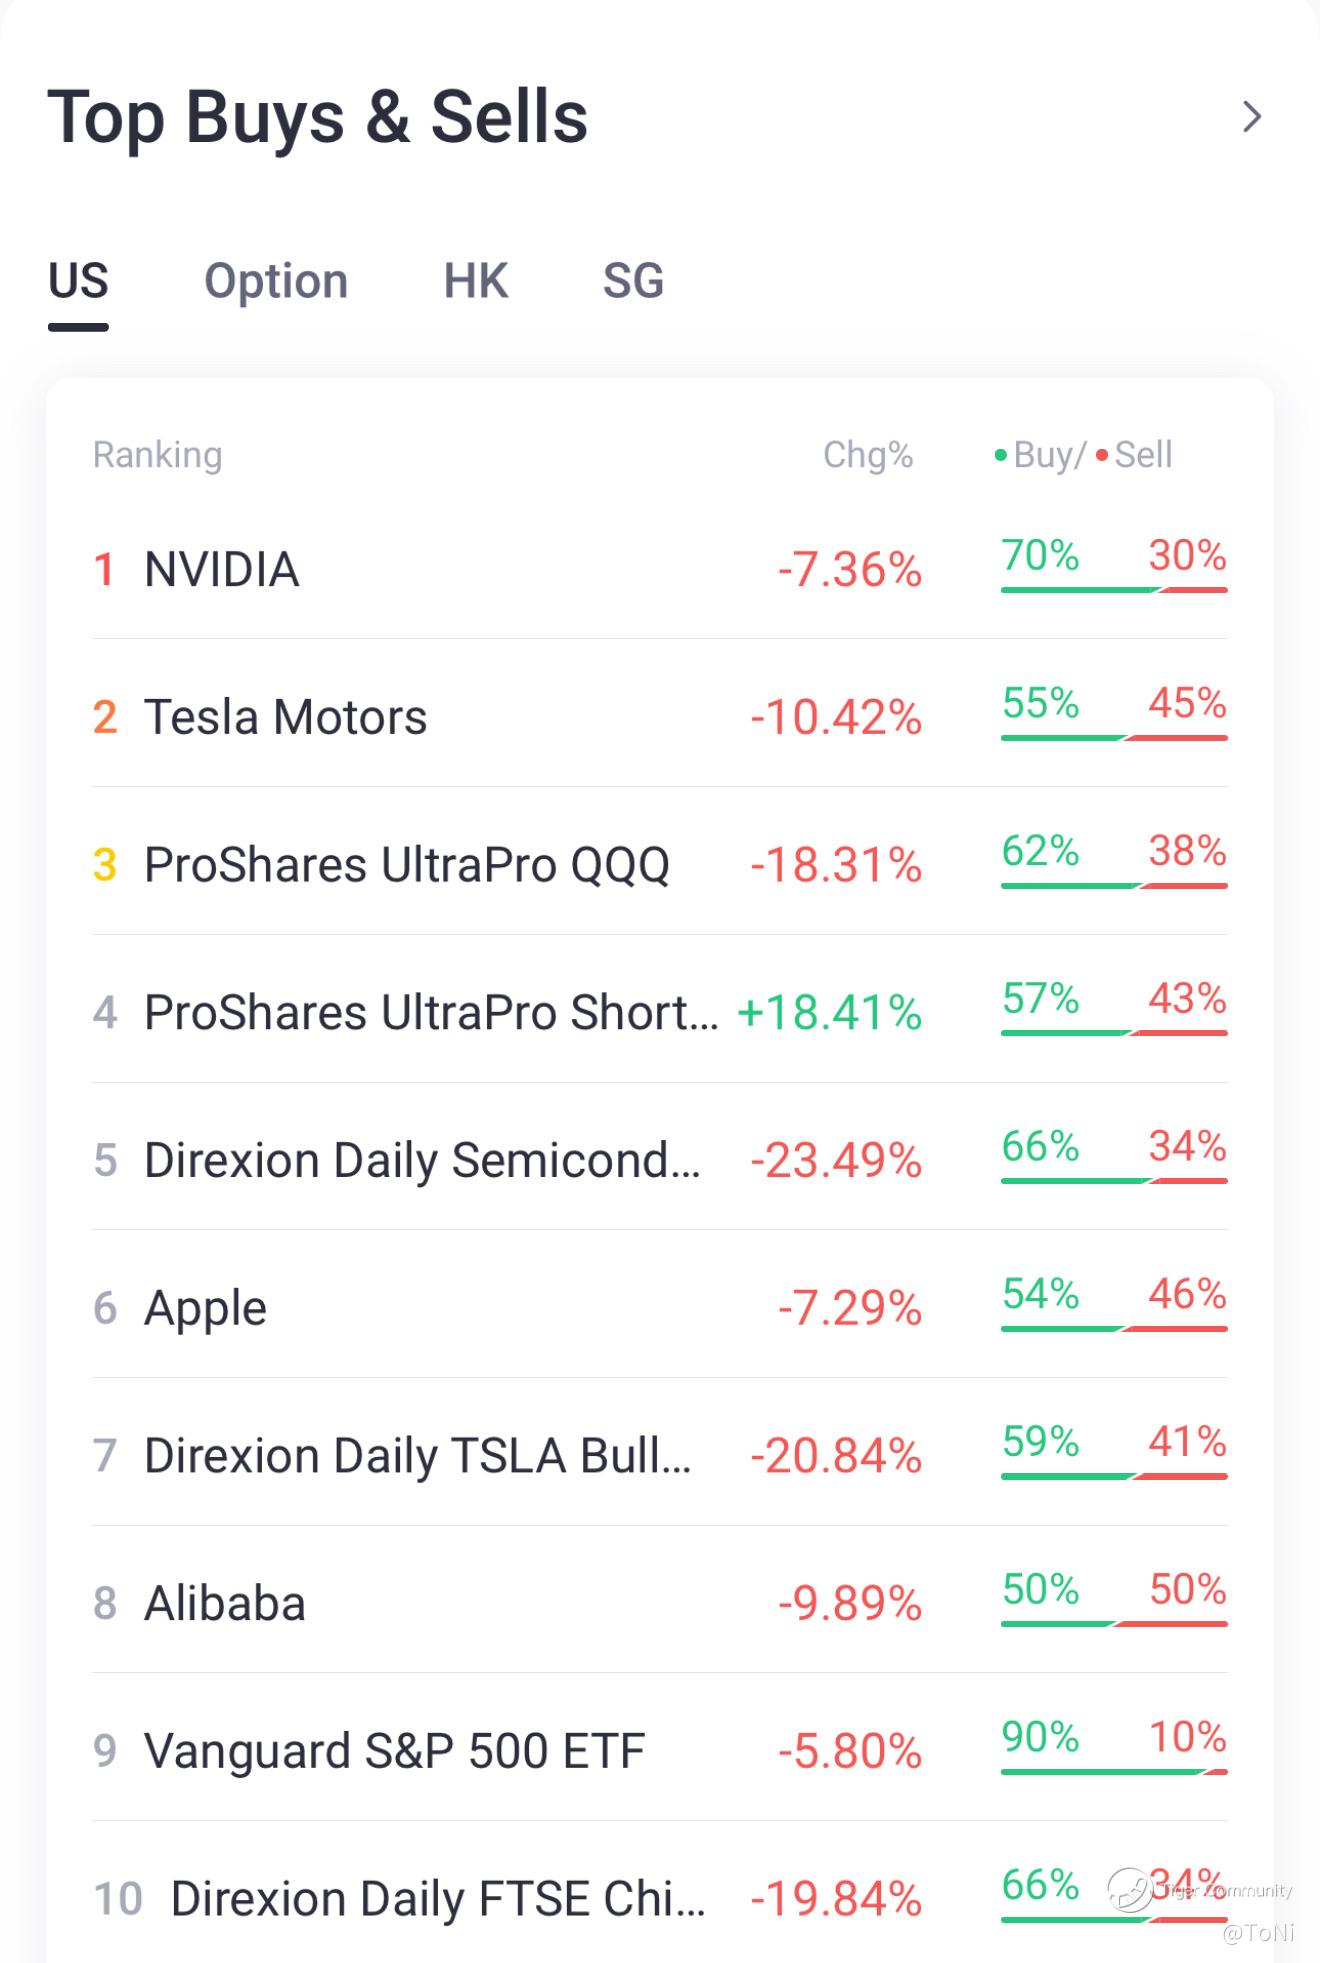The image size is (1320, 1963).
Task: Click the Chg% column header
Action: [867, 455]
